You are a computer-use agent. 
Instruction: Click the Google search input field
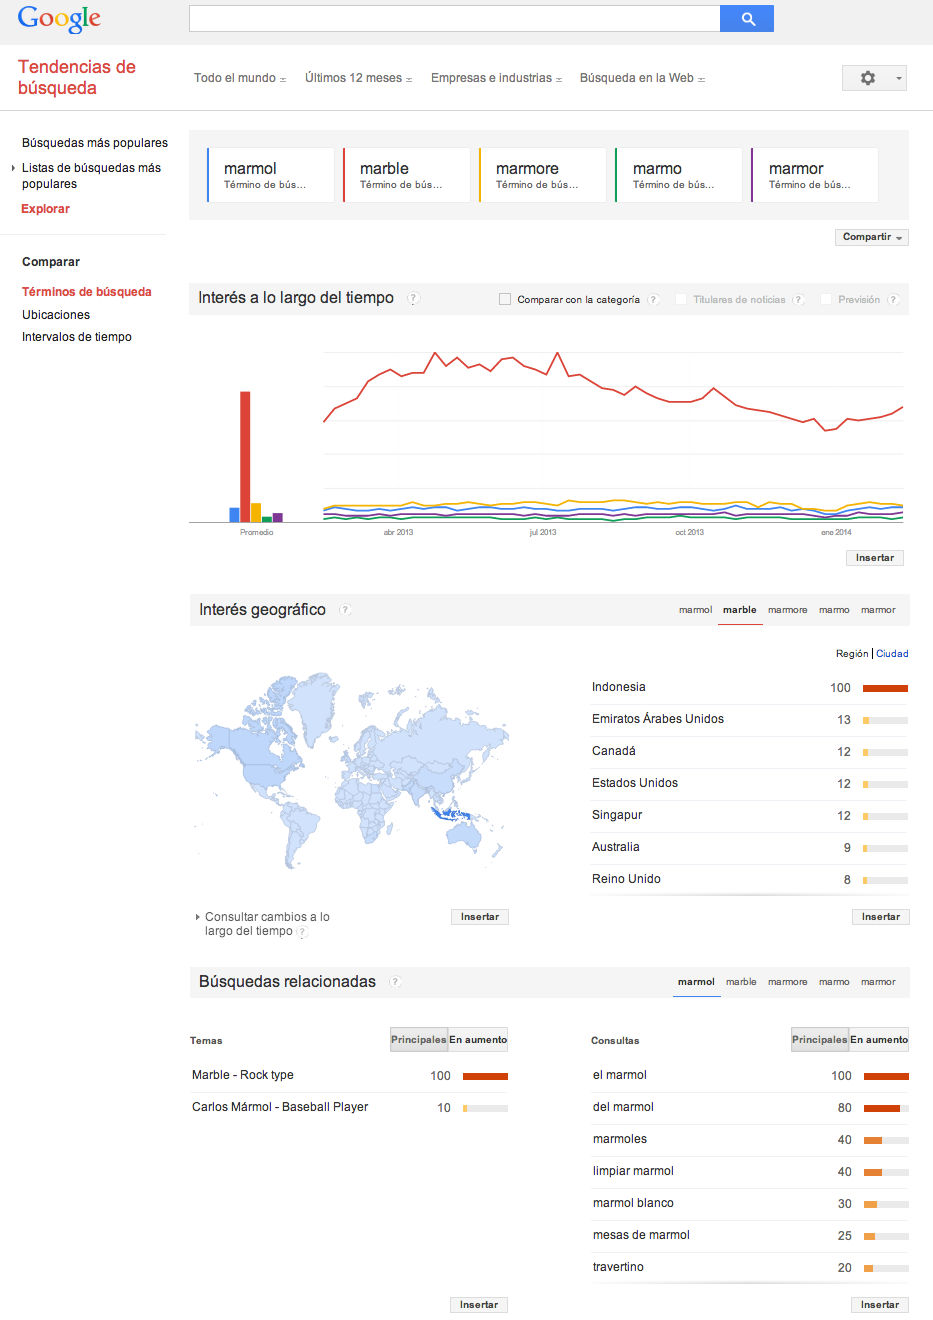click(x=454, y=19)
